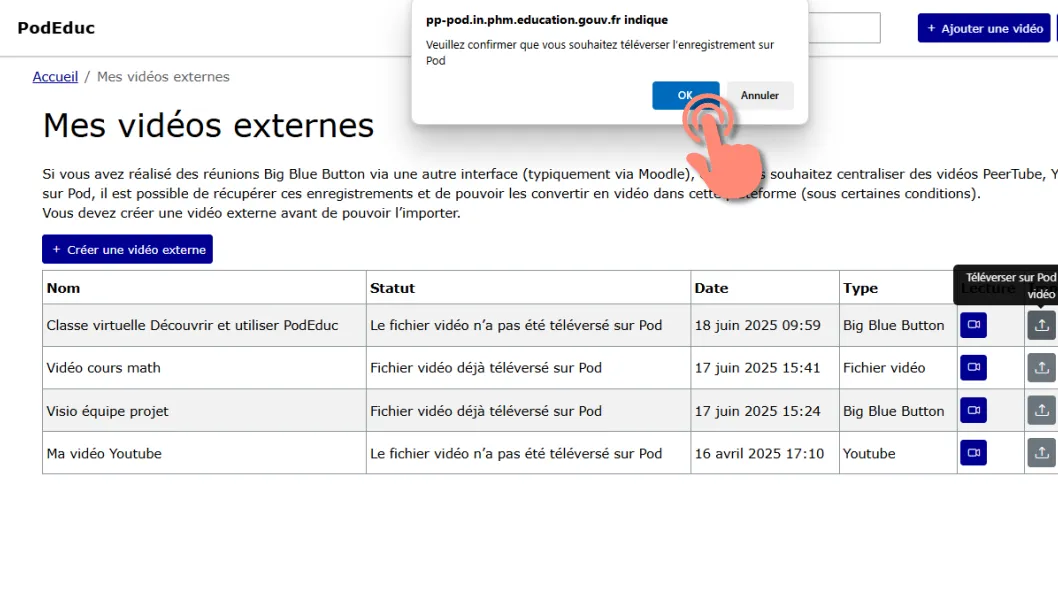Click the 'Youtube' type cell

click(898, 453)
